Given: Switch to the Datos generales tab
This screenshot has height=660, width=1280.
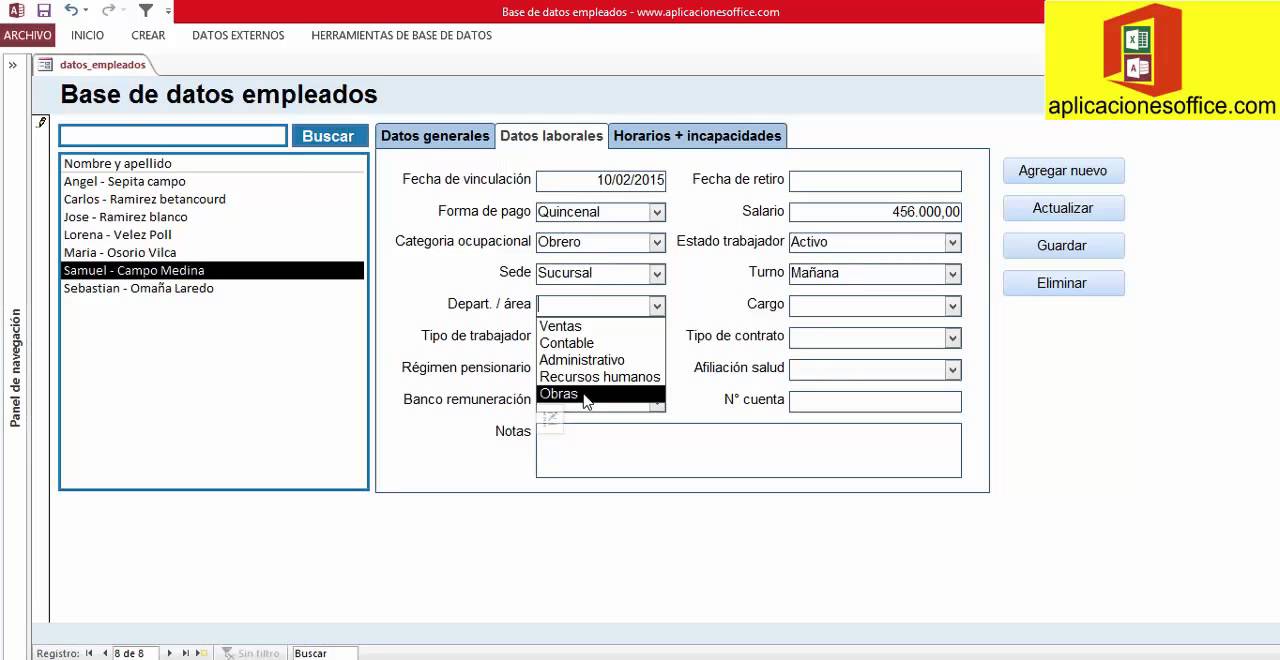Looking at the screenshot, I should click(x=435, y=136).
